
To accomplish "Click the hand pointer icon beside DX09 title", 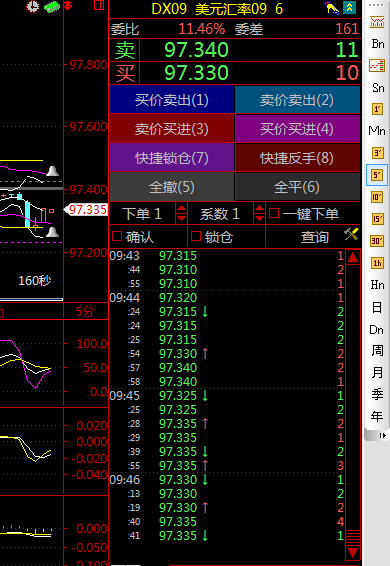I will [x=332, y=8].
